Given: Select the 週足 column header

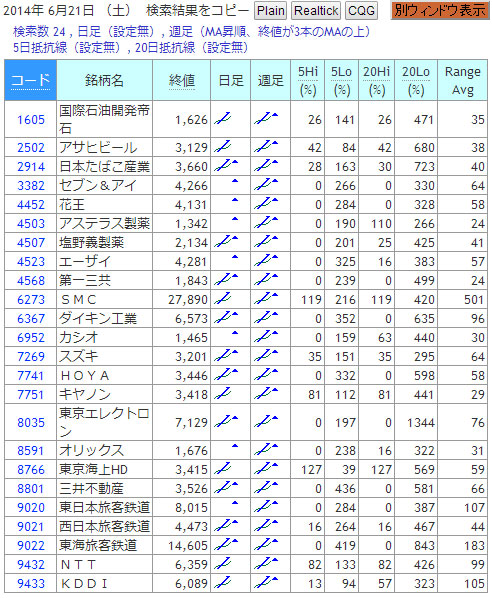Looking at the screenshot, I should click(270, 80).
